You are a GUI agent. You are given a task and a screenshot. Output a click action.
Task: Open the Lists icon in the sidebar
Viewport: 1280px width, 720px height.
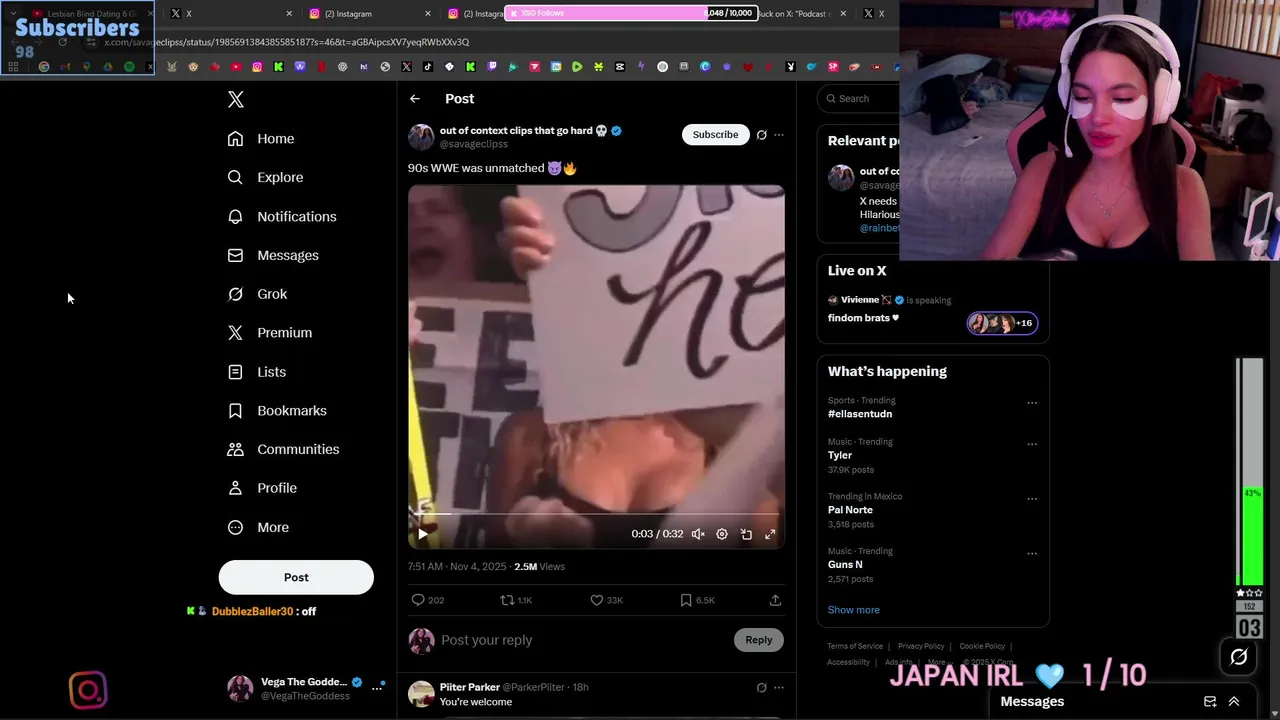235,372
